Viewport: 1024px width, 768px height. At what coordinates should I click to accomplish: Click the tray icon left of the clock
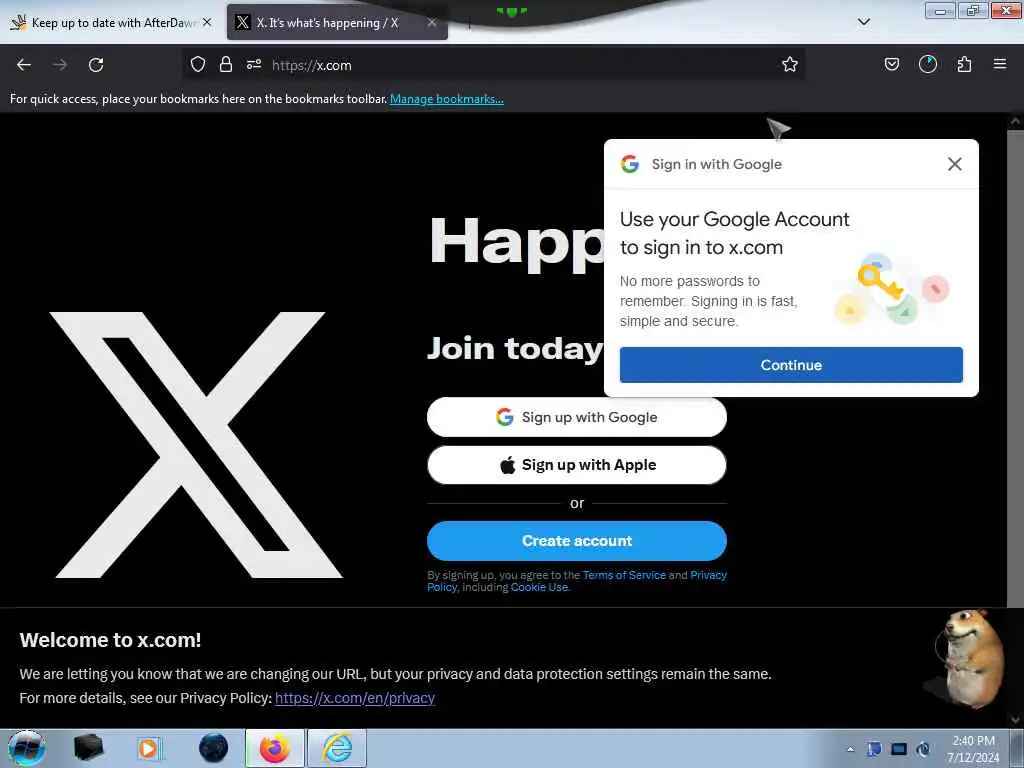923,749
